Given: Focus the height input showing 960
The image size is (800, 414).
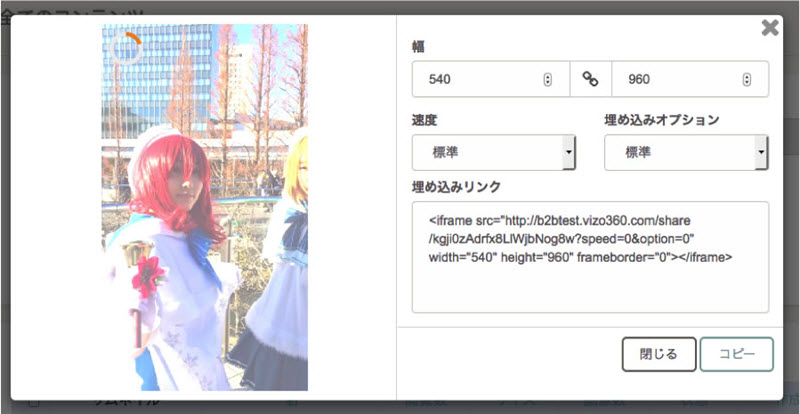Looking at the screenshot, I should pyautogui.click(x=675, y=79).
